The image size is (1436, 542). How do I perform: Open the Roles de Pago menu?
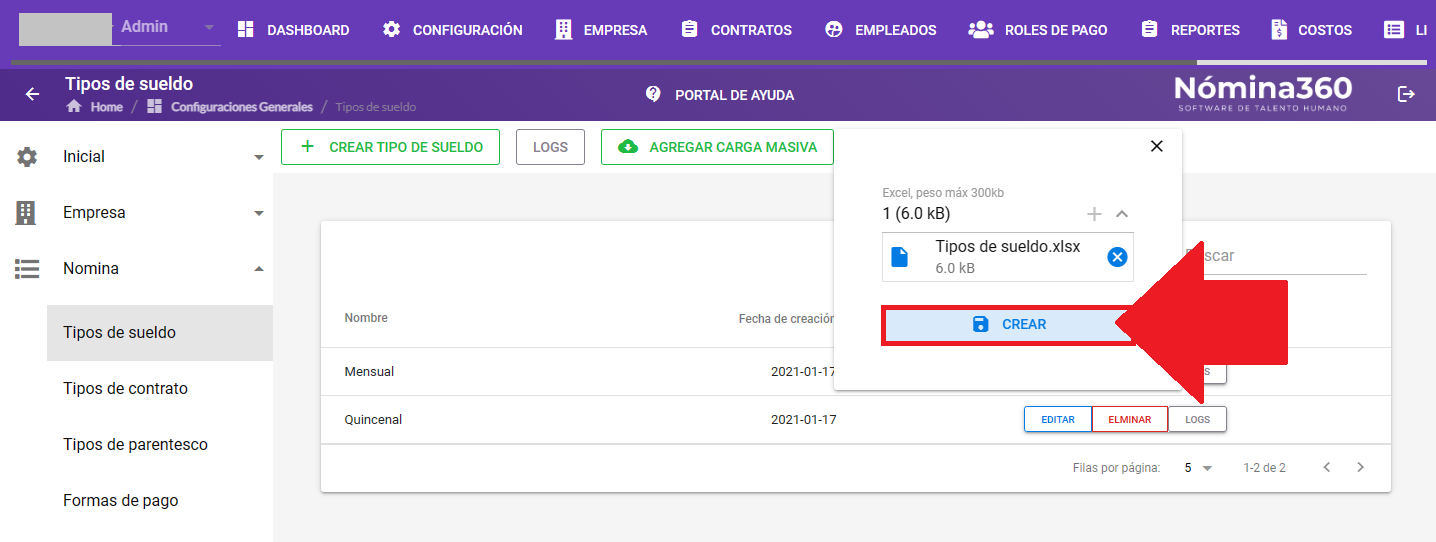click(x=1038, y=30)
